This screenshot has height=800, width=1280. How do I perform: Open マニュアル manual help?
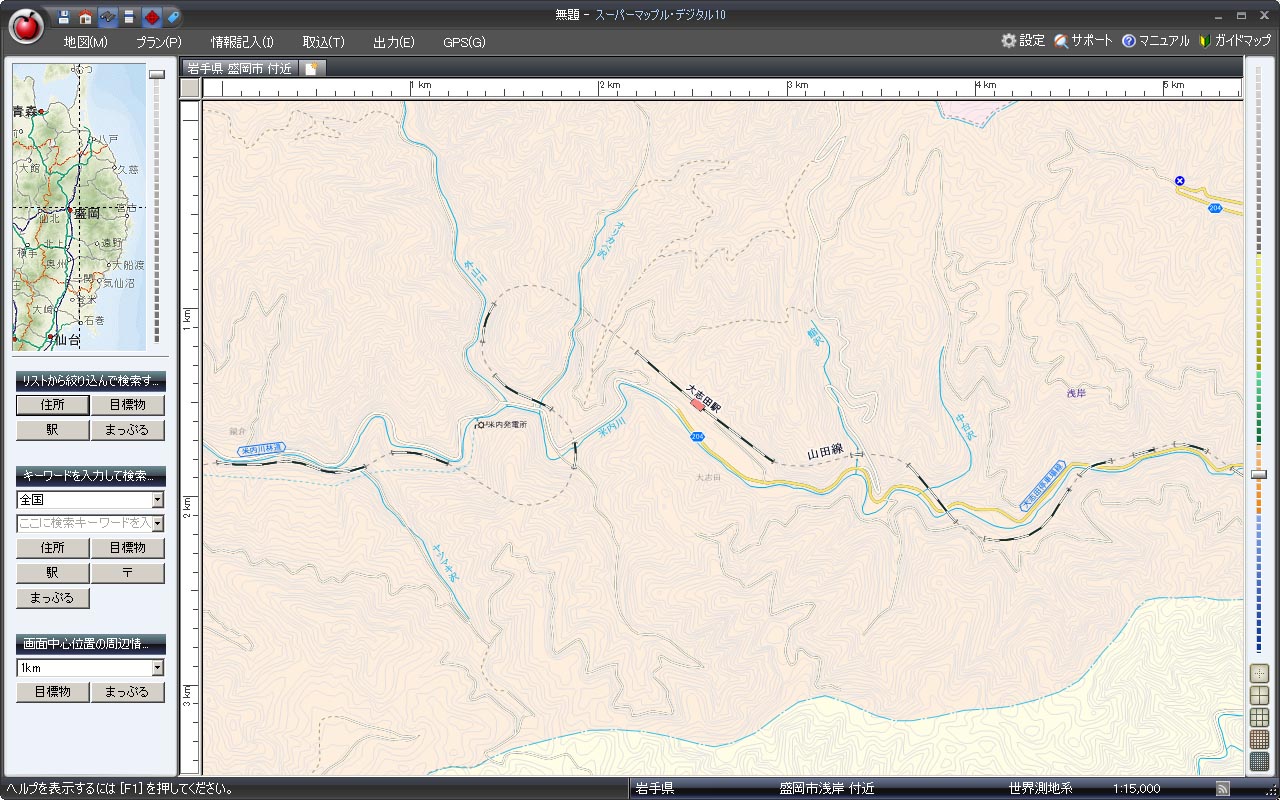pyautogui.click(x=1156, y=41)
